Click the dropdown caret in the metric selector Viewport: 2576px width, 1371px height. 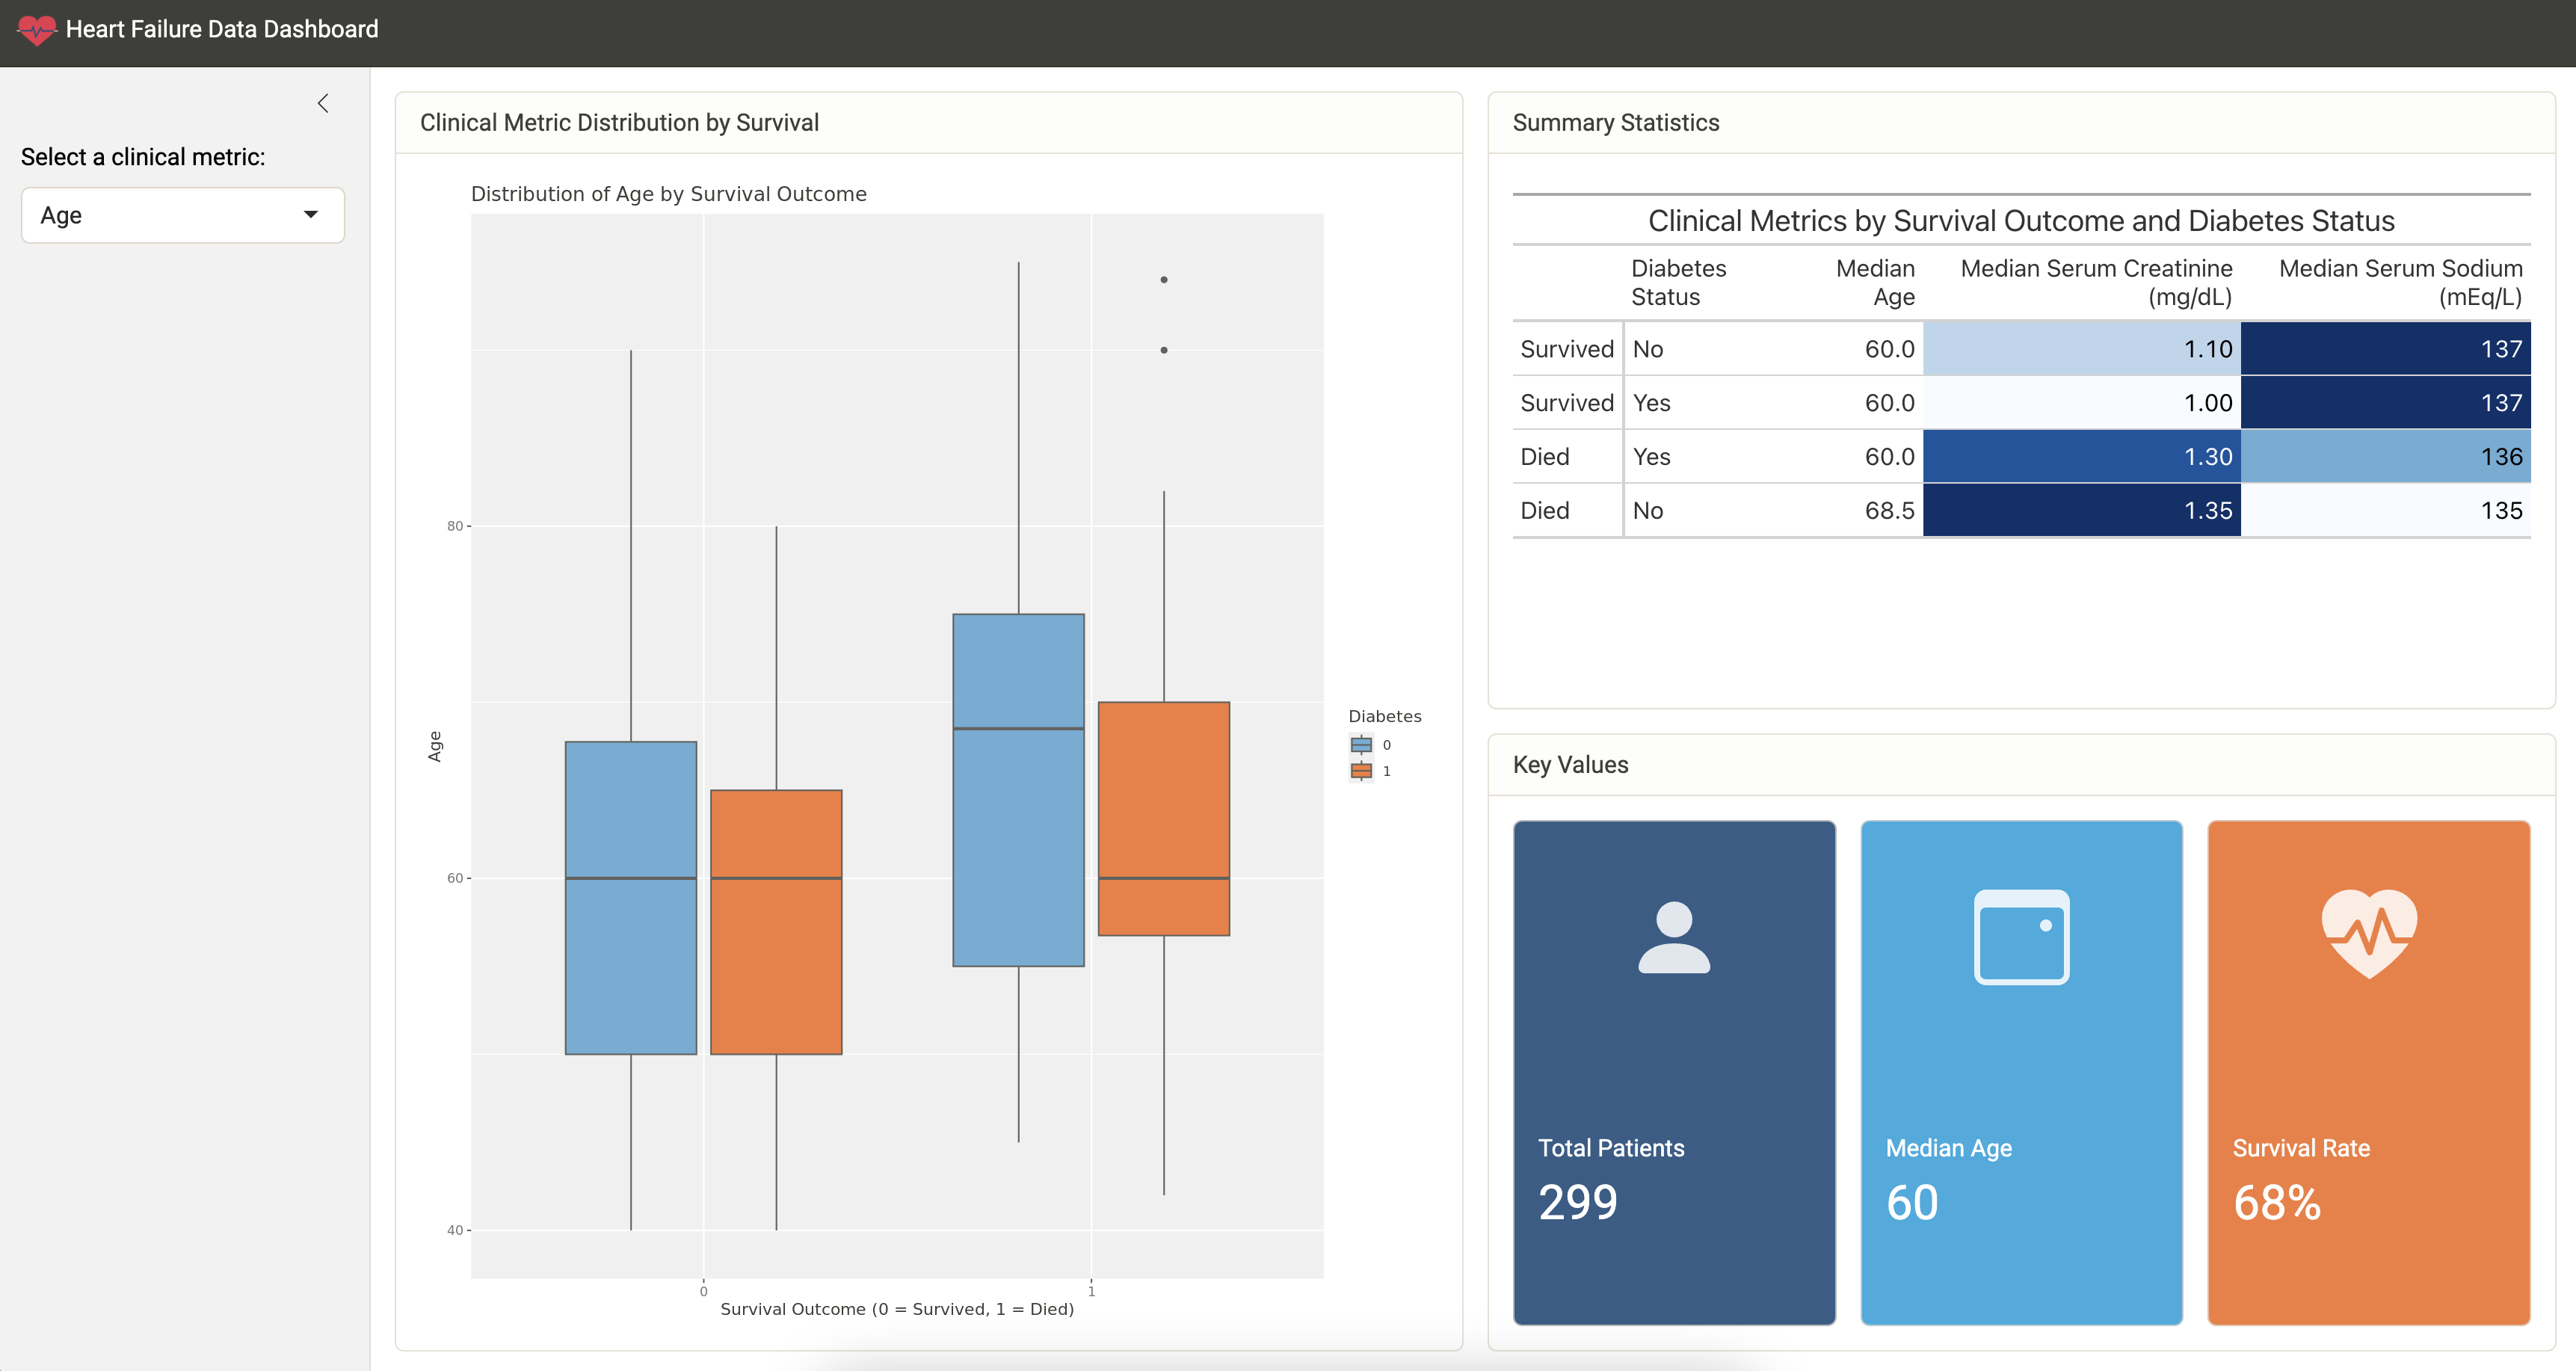click(x=311, y=214)
